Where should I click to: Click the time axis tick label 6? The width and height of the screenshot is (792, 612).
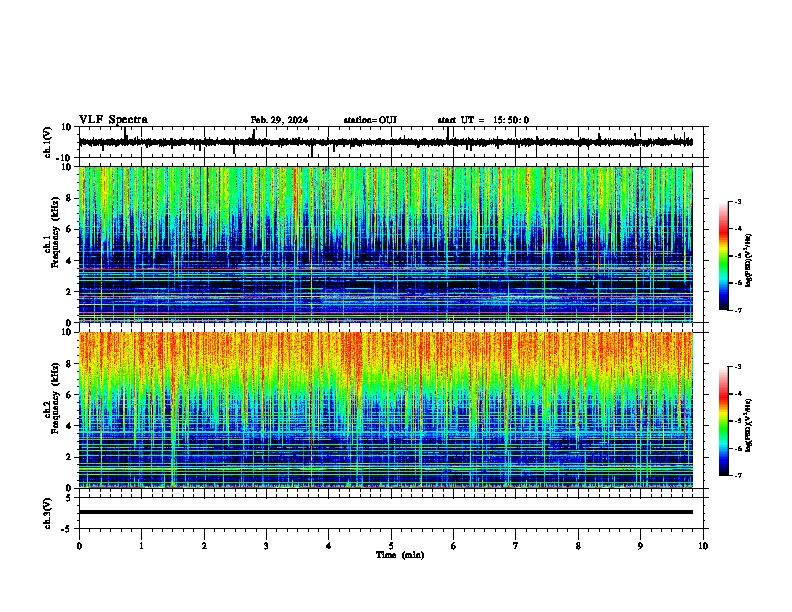[x=454, y=545]
